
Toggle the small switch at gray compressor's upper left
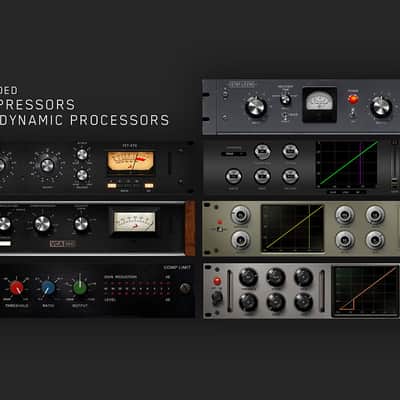pos(225,94)
